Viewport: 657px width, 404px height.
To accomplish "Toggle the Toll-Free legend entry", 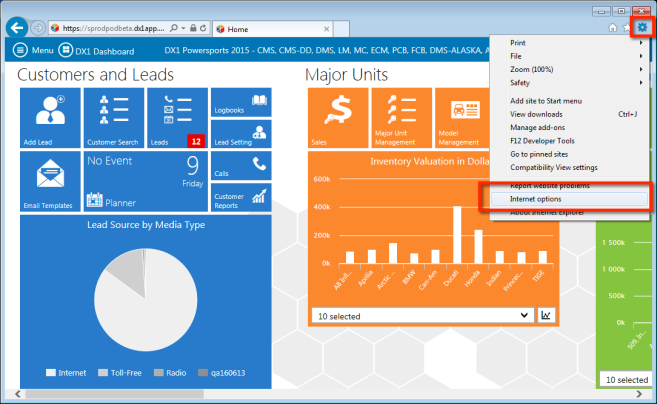I will click(x=120, y=373).
